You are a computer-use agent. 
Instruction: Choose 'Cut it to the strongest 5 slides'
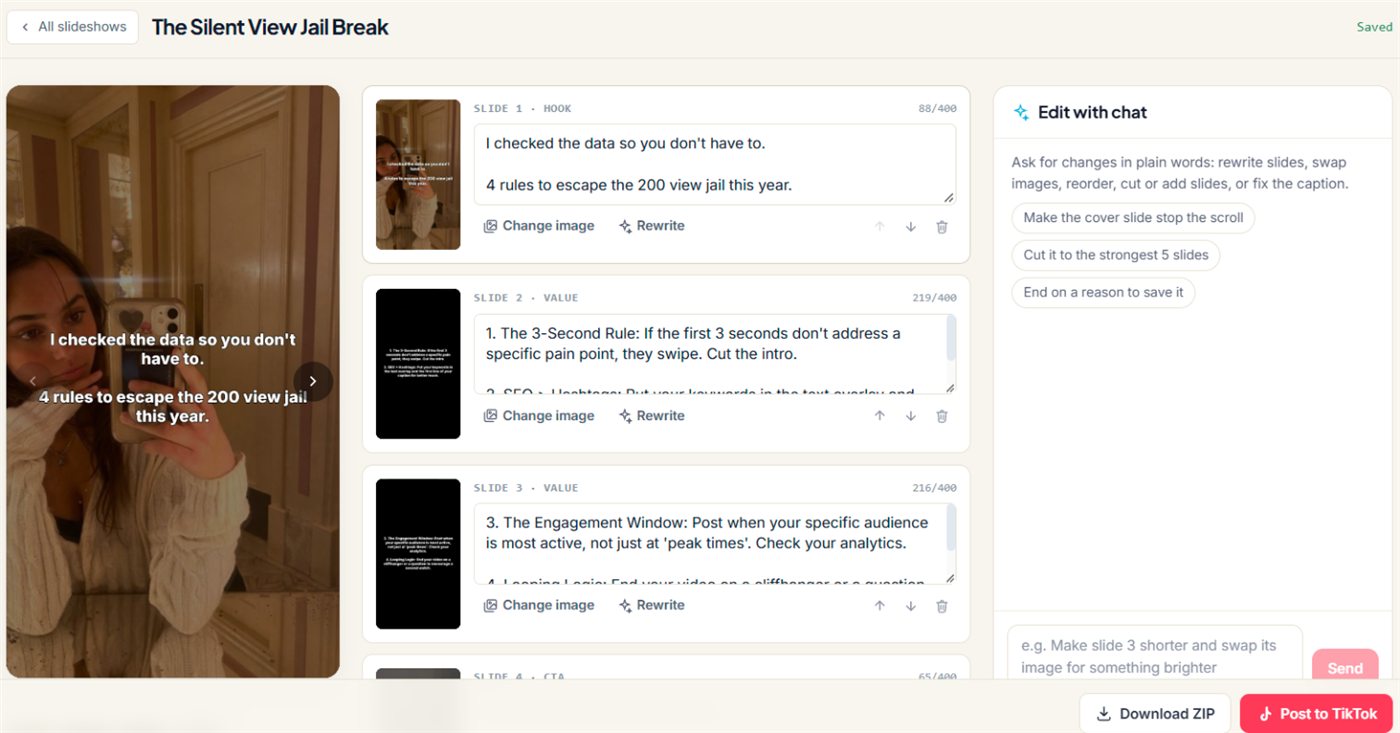tap(1116, 255)
